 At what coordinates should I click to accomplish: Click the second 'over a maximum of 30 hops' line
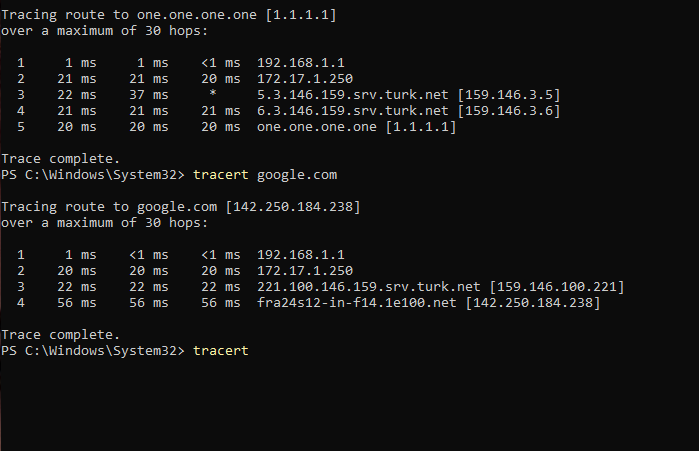[104, 223]
